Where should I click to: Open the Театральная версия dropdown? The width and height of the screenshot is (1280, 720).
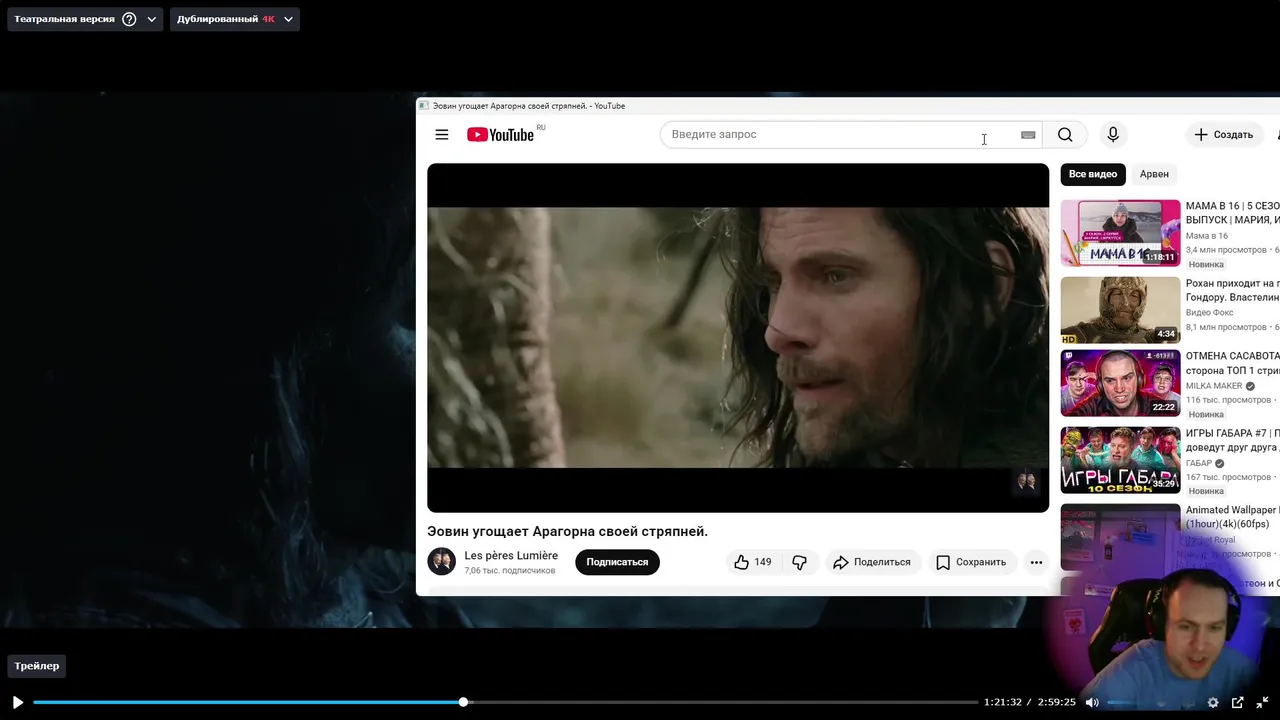click(x=85, y=19)
